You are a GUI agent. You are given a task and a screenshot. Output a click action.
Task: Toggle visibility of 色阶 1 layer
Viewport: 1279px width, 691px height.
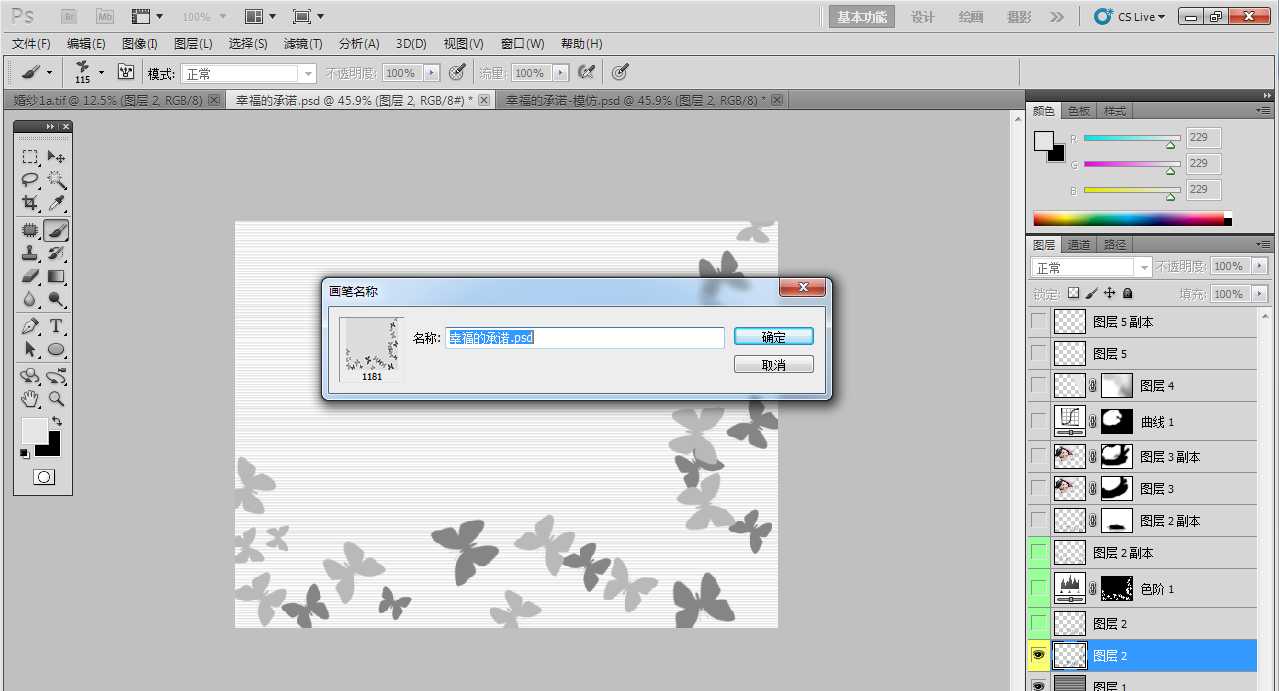click(1039, 588)
